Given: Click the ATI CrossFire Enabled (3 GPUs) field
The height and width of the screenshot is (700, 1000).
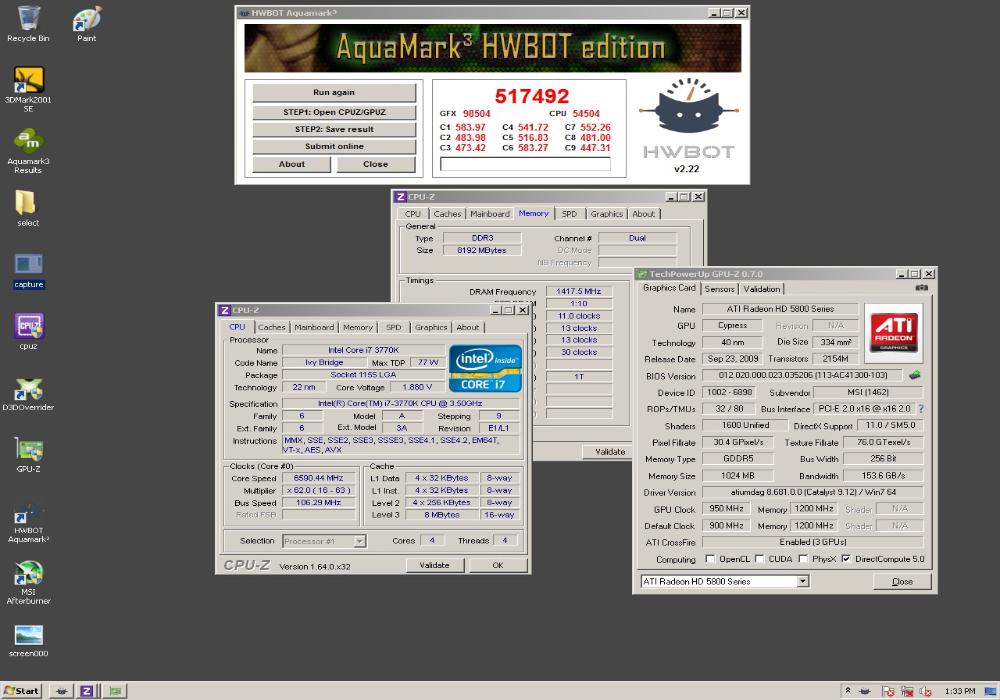Looking at the screenshot, I should pyautogui.click(x=812, y=542).
